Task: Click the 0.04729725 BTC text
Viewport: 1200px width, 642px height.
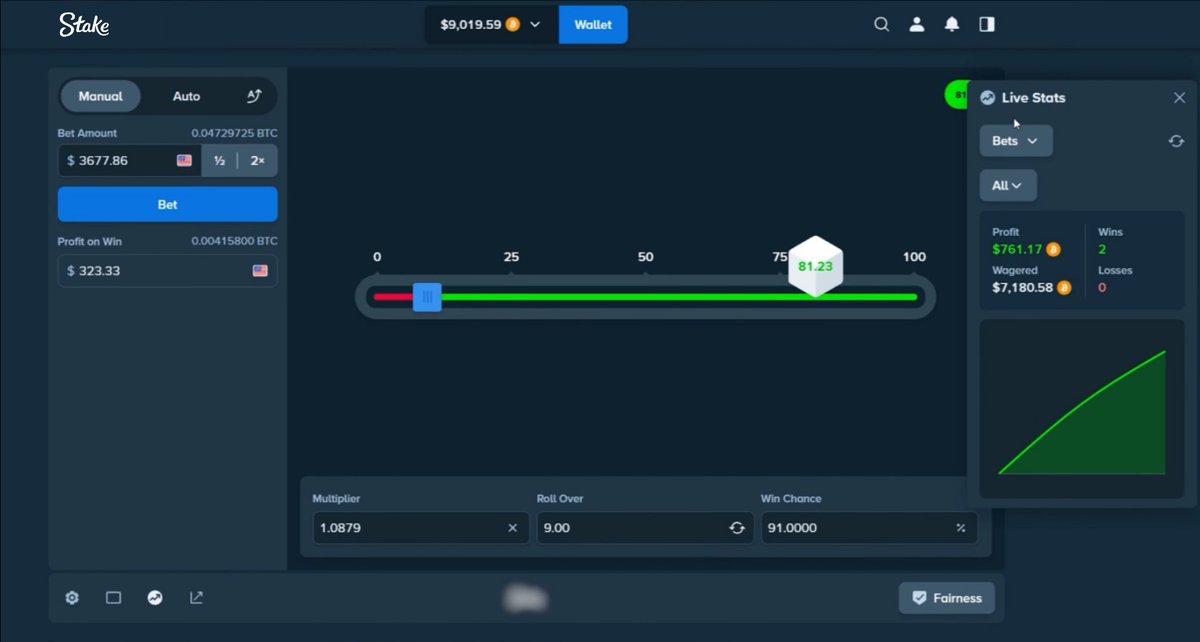Action: pyautogui.click(x=235, y=133)
